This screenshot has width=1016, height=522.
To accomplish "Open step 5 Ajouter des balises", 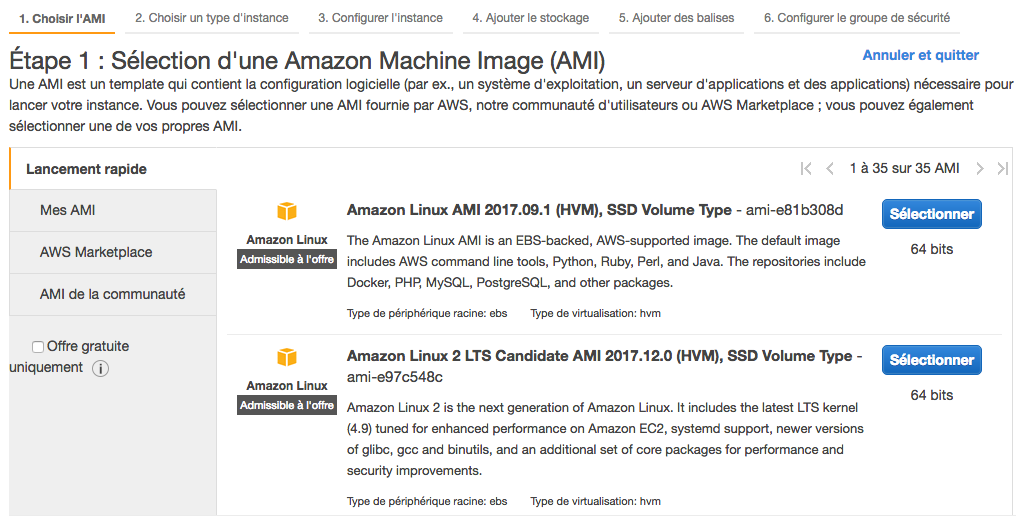I will point(676,18).
